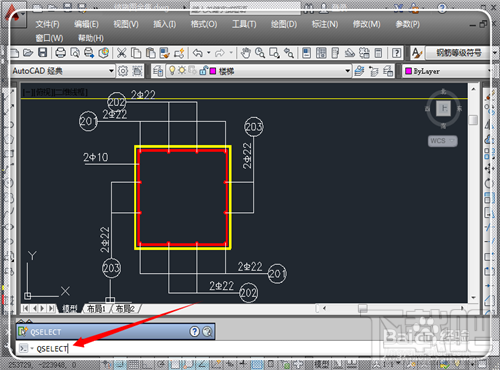The height and width of the screenshot is (370, 500).
Task: Click the QSELECT suggestion help button
Action: (x=195, y=331)
